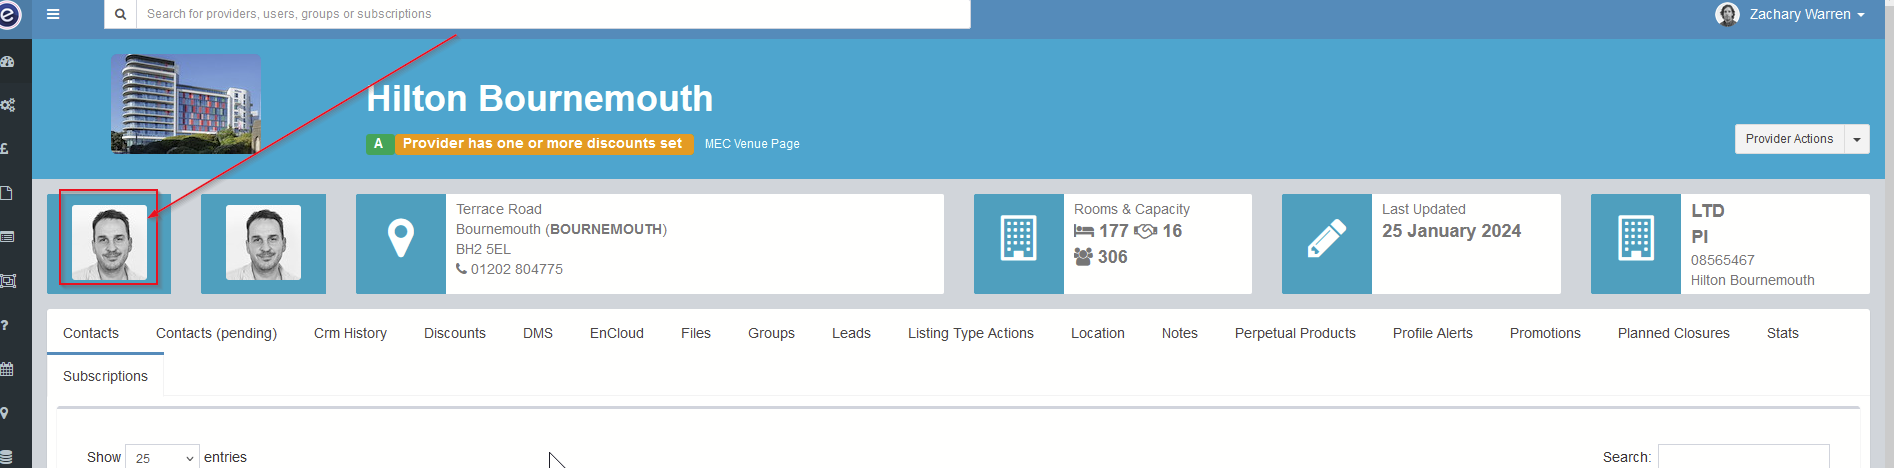Open the Location tab
This screenshot has height=468, width=1894.
1098,333
